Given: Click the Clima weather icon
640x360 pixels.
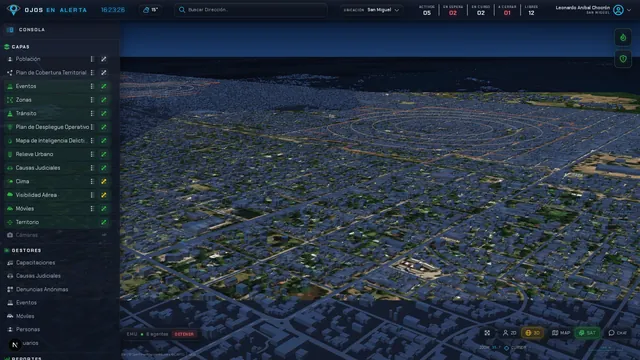Looking at the screenshot, I should click(x=10, y=182).
